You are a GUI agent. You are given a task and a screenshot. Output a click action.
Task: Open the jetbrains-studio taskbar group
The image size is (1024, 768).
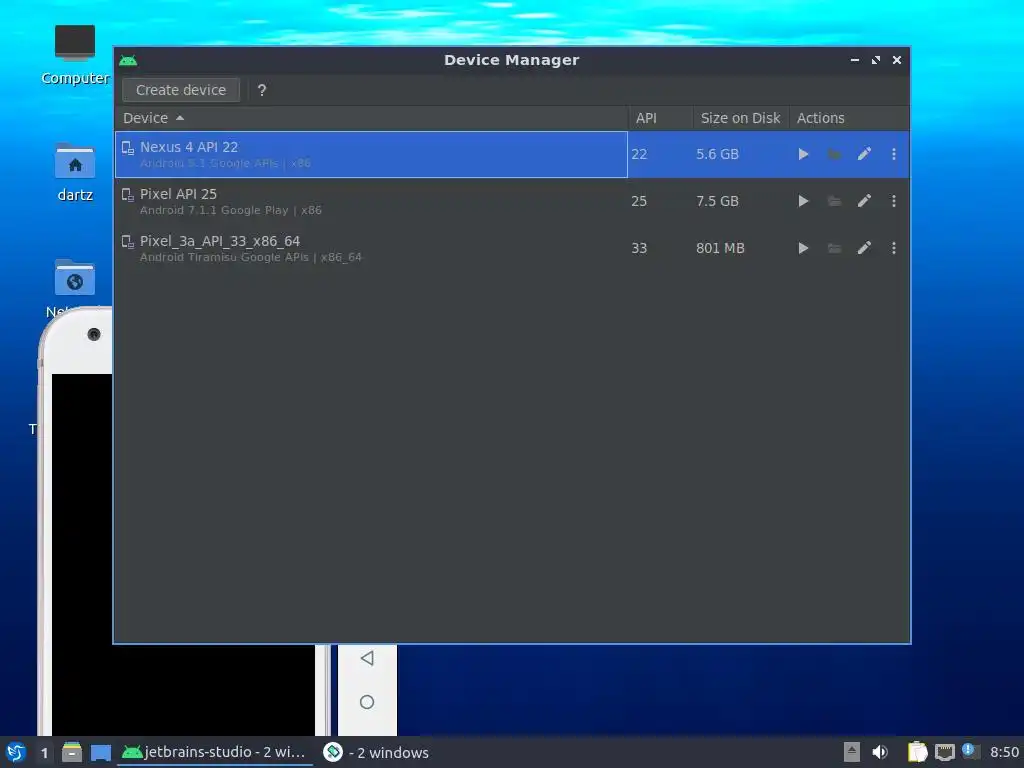(214, 752)
